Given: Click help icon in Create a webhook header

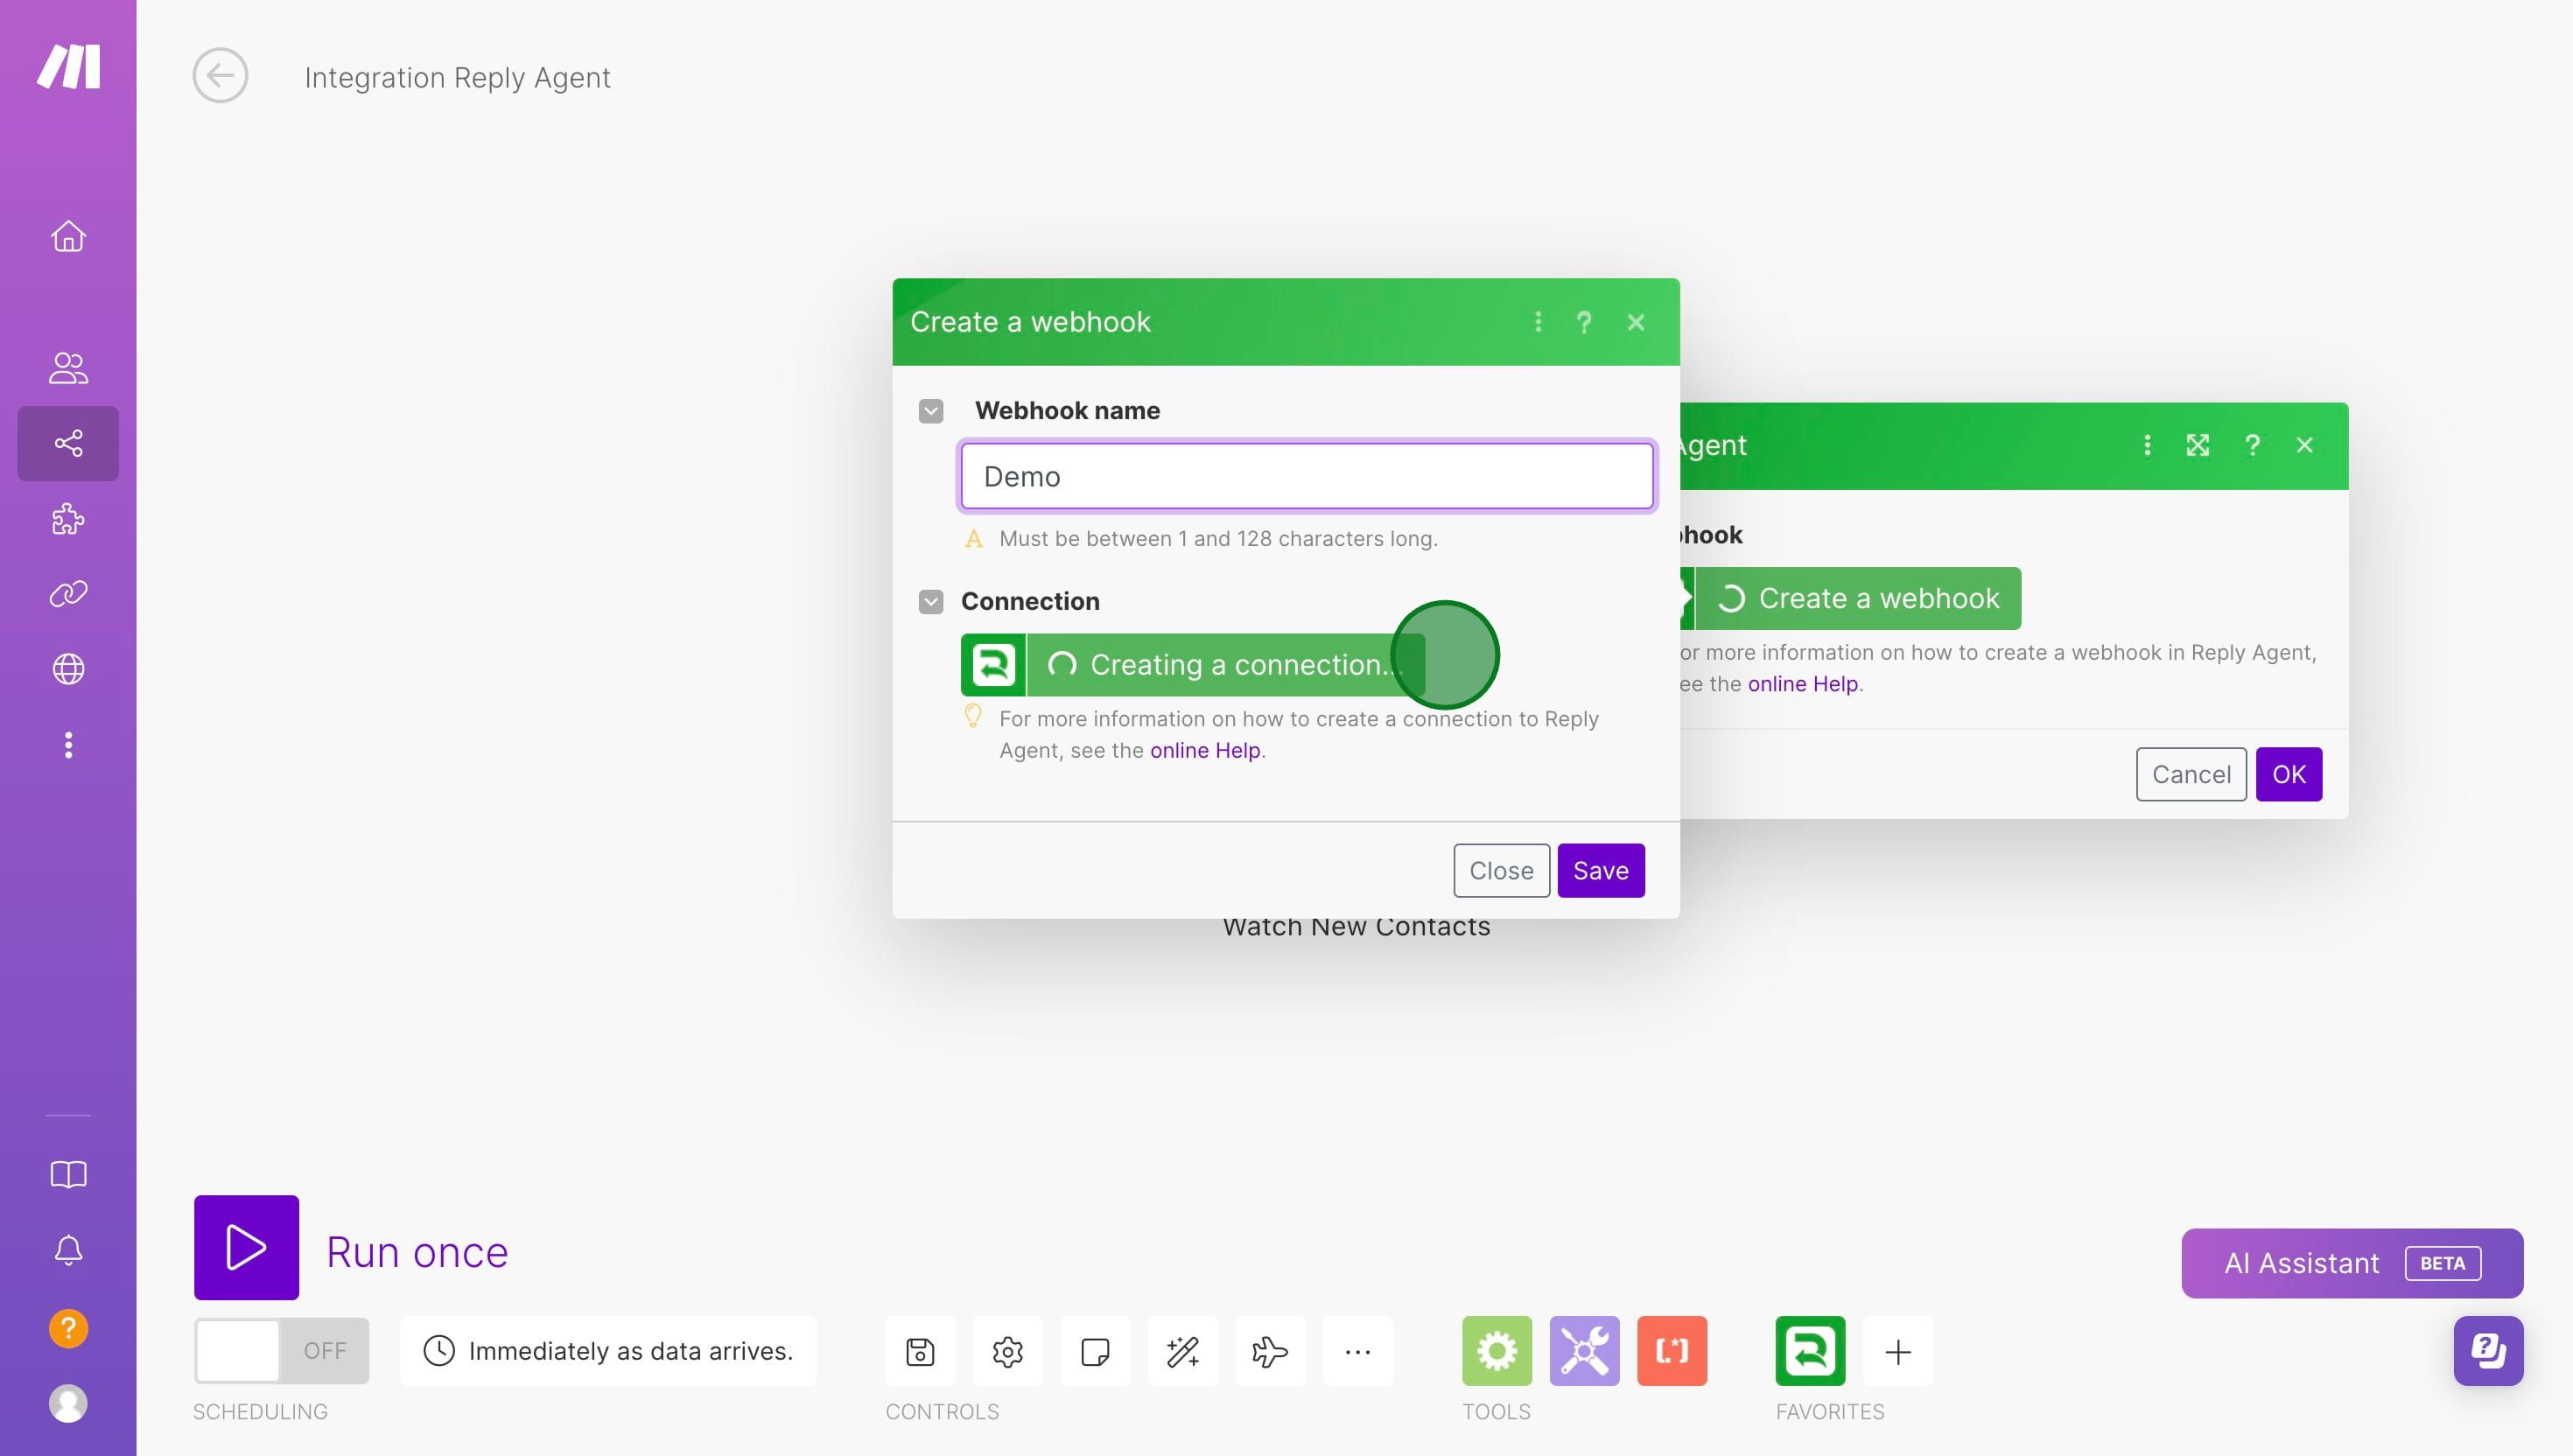Looking at the screenshot, I should pyautogui.click(x=1584, y=321).
